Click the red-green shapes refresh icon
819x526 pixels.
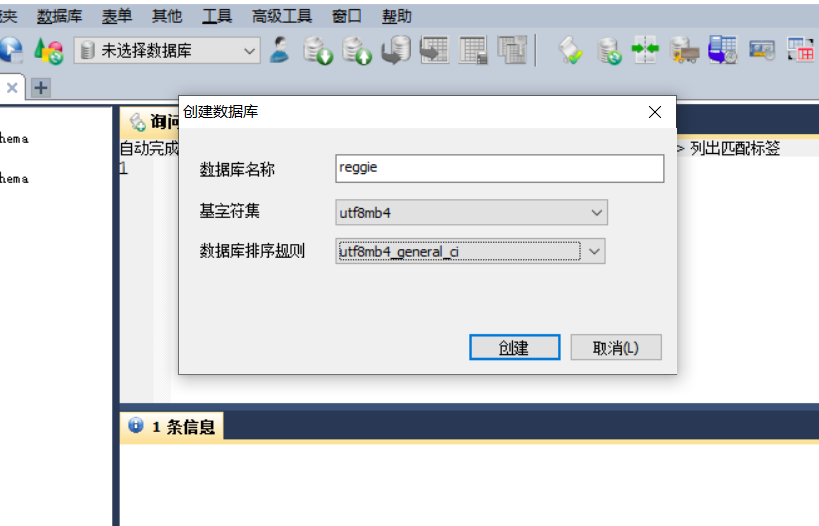49,51
